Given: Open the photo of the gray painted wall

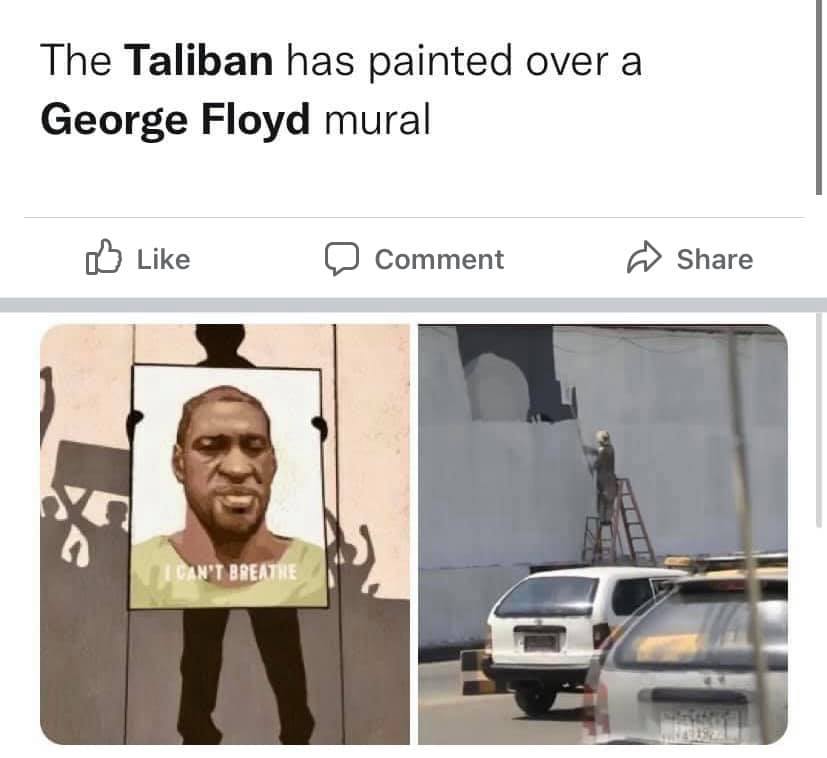Looking at the screenshot, I should coord(603,534).
